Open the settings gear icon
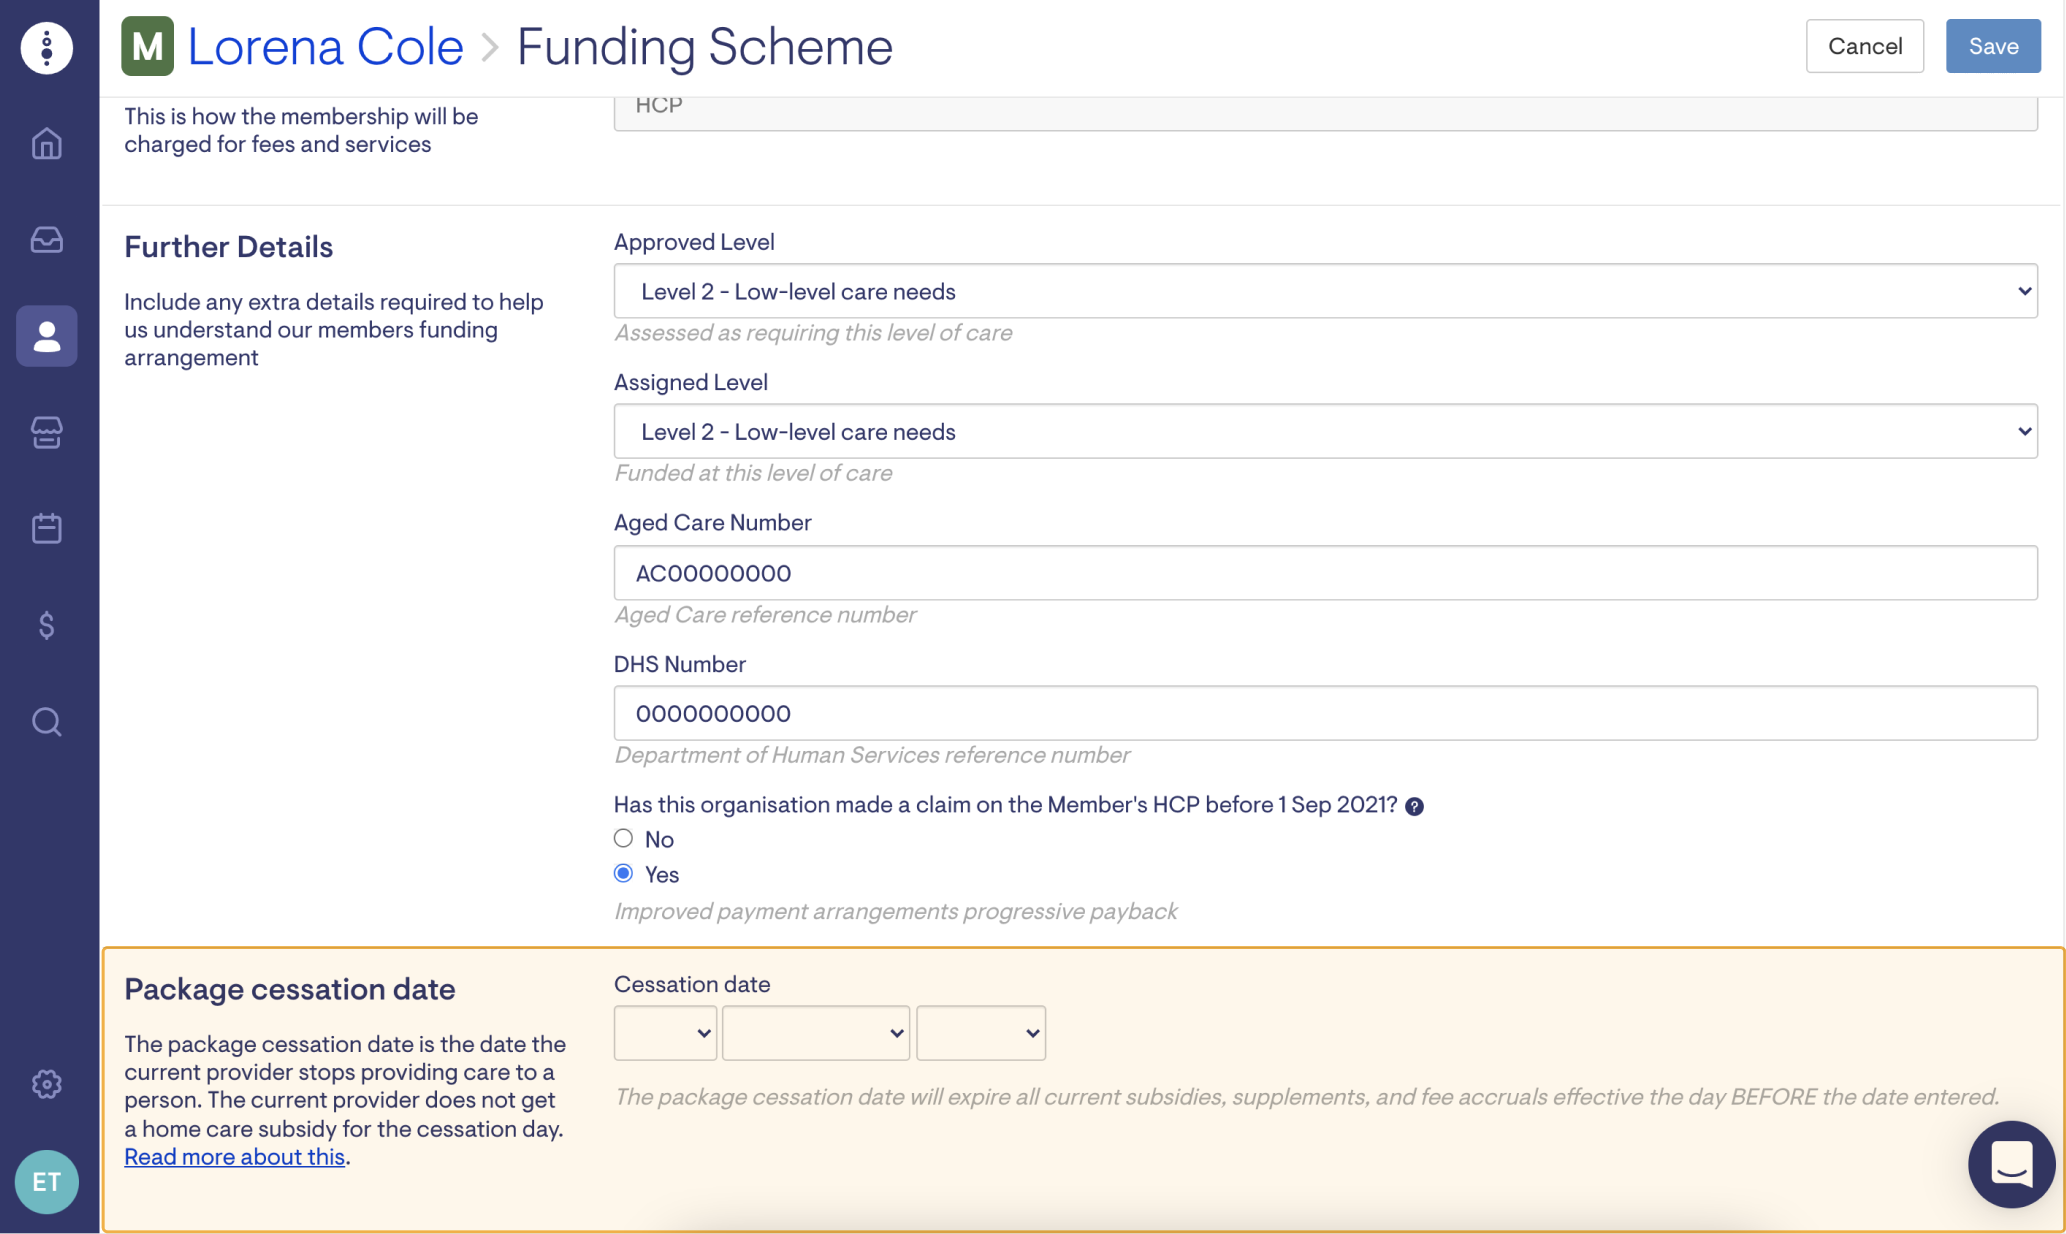Screen dimensions: 2066x1234 (47, 1084)
